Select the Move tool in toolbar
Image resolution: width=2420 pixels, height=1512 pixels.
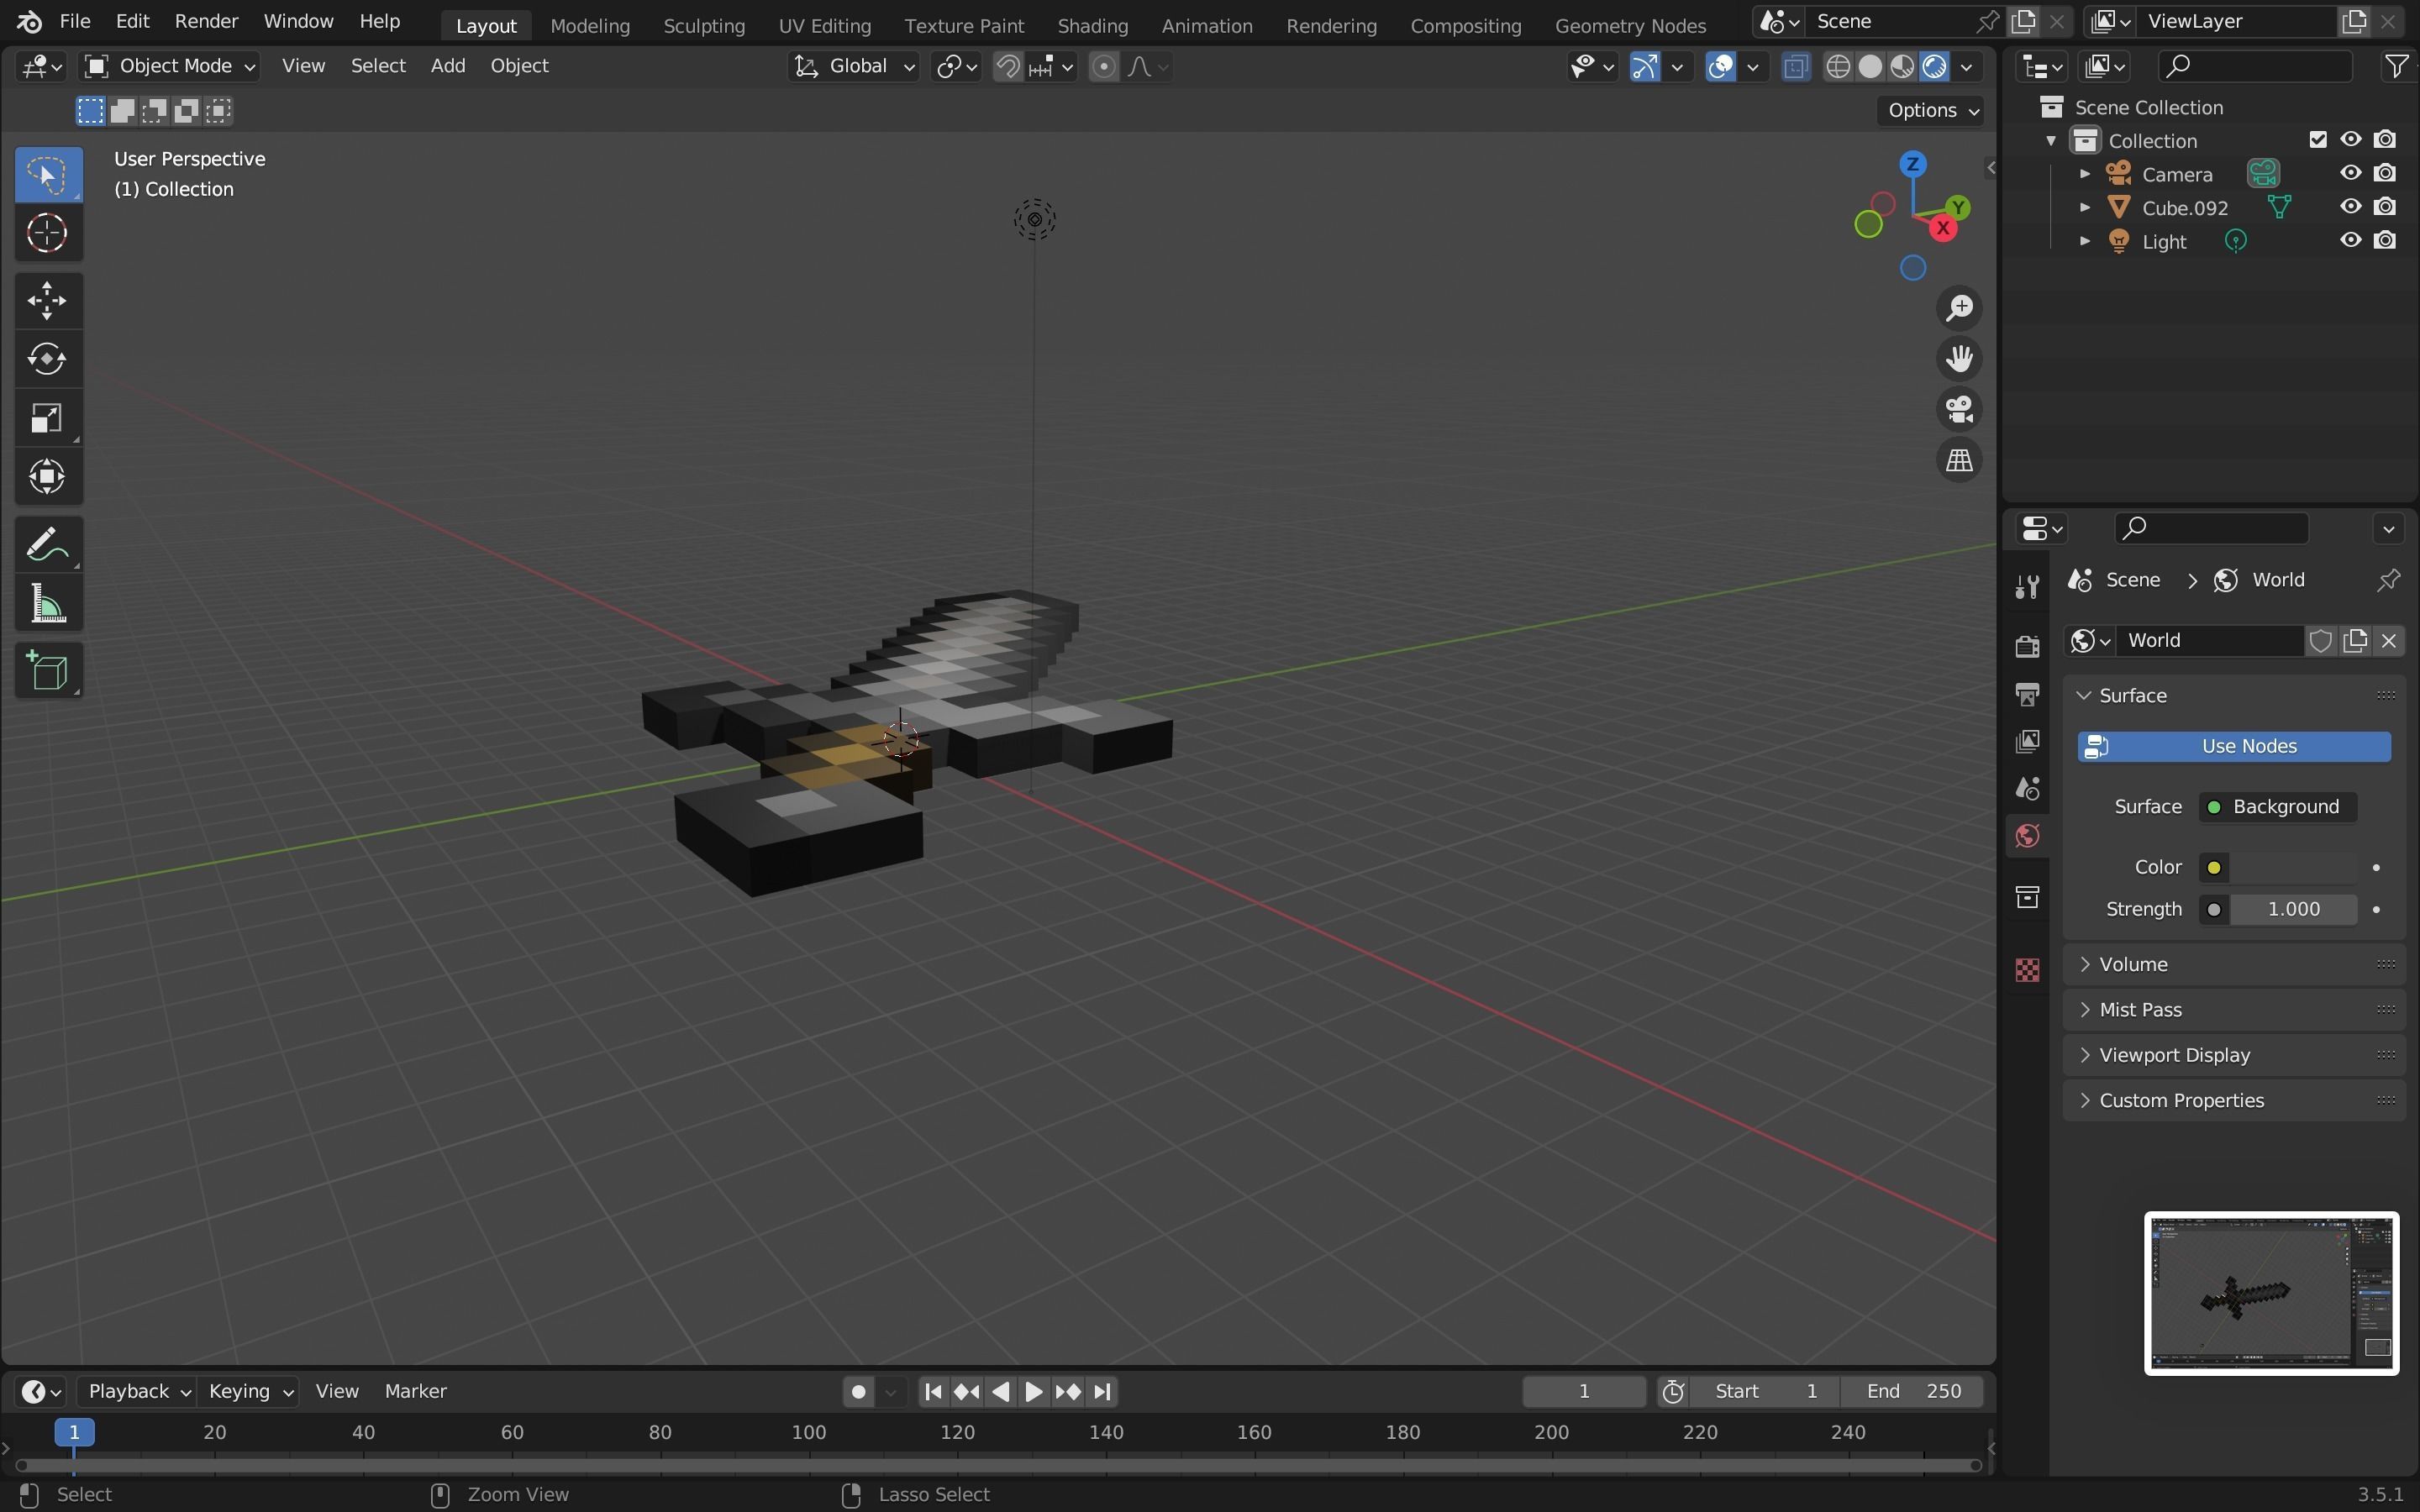coord(47,300)
